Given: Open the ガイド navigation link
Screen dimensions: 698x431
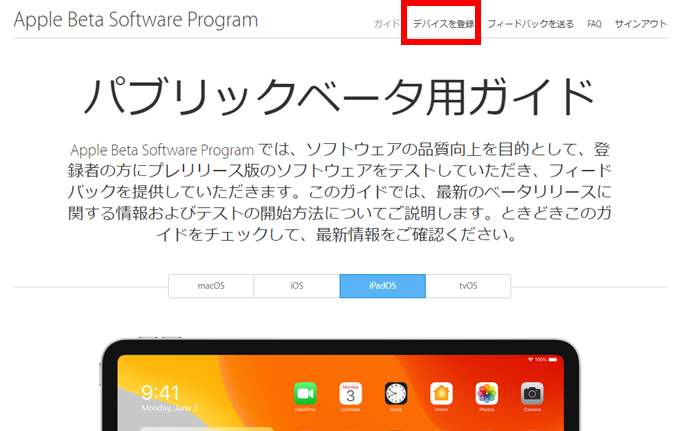Looking at the screenshot, I should [x=386, y=24].
